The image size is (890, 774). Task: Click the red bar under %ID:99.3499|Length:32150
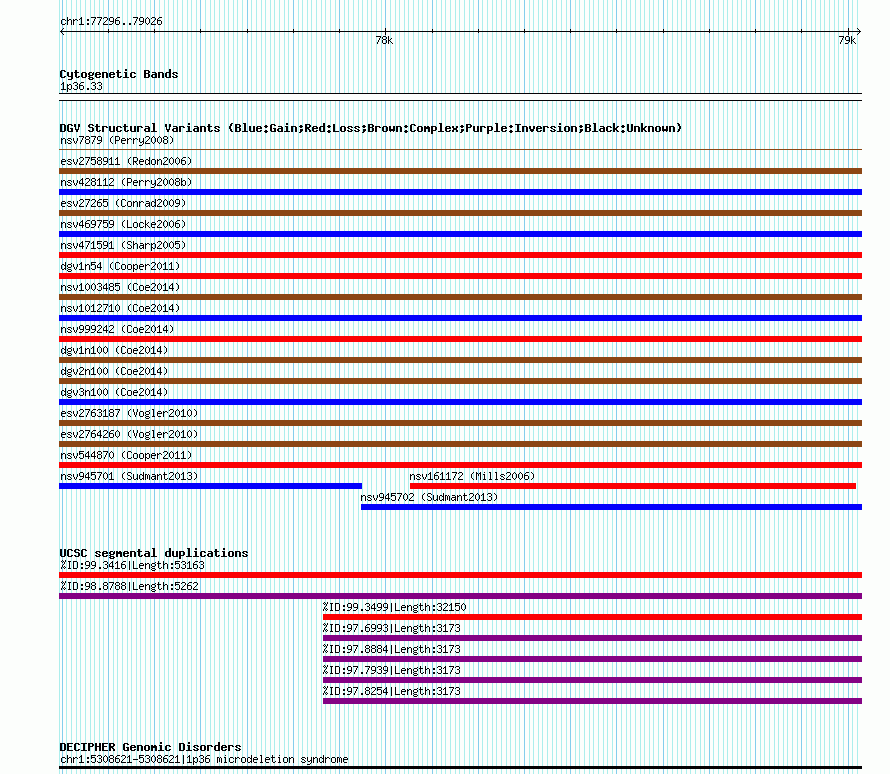tap(593, 617)
